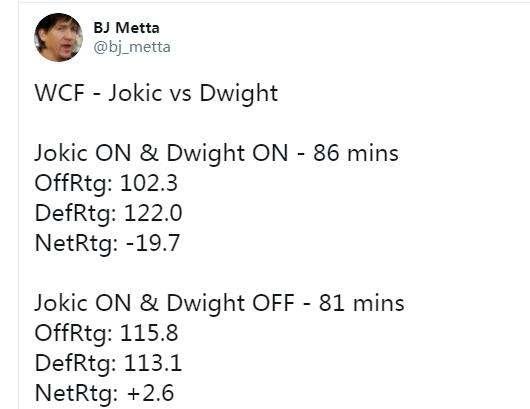The width and height of the screenshot is (530, 409).
Task: Click the '86 mins' text
Action: [x=356, y=153]
